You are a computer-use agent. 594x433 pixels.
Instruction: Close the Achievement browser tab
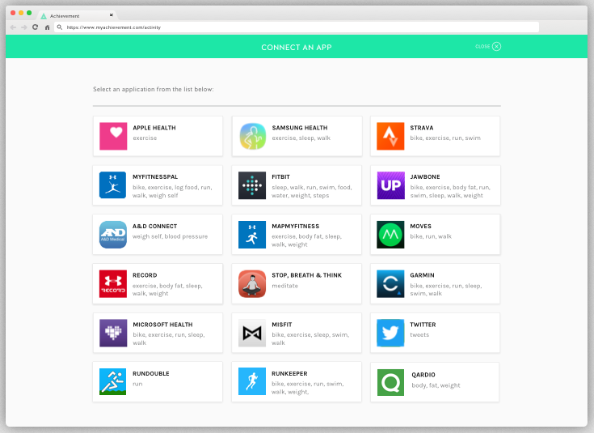pyautogui.click(x=111, y=15)
